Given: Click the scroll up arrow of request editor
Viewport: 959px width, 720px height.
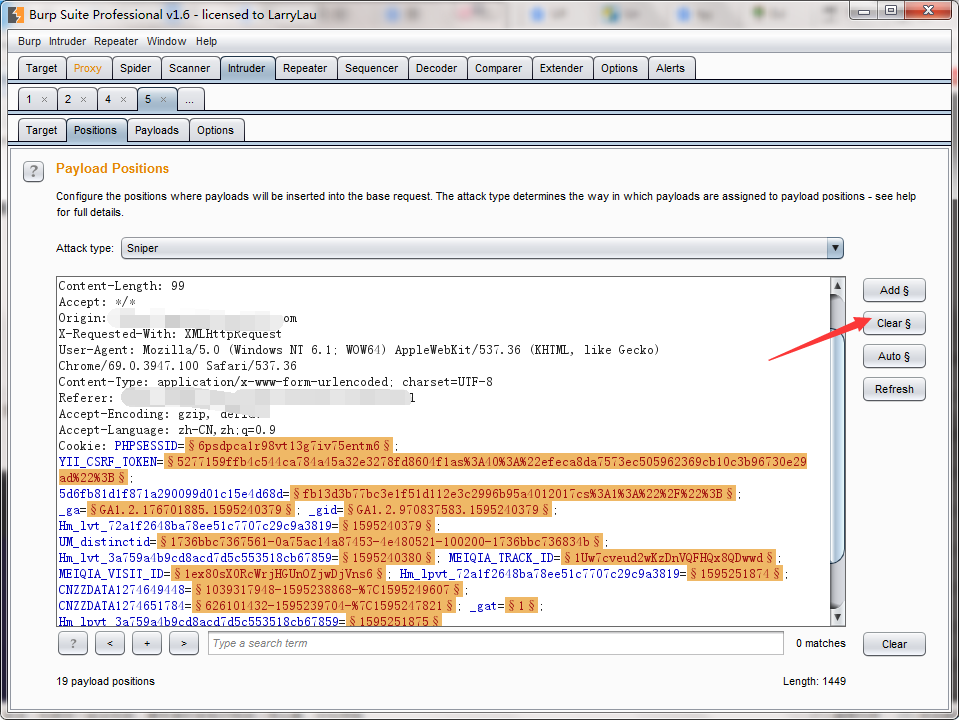Looking at the screenshot, I should (x=837, y=286).
